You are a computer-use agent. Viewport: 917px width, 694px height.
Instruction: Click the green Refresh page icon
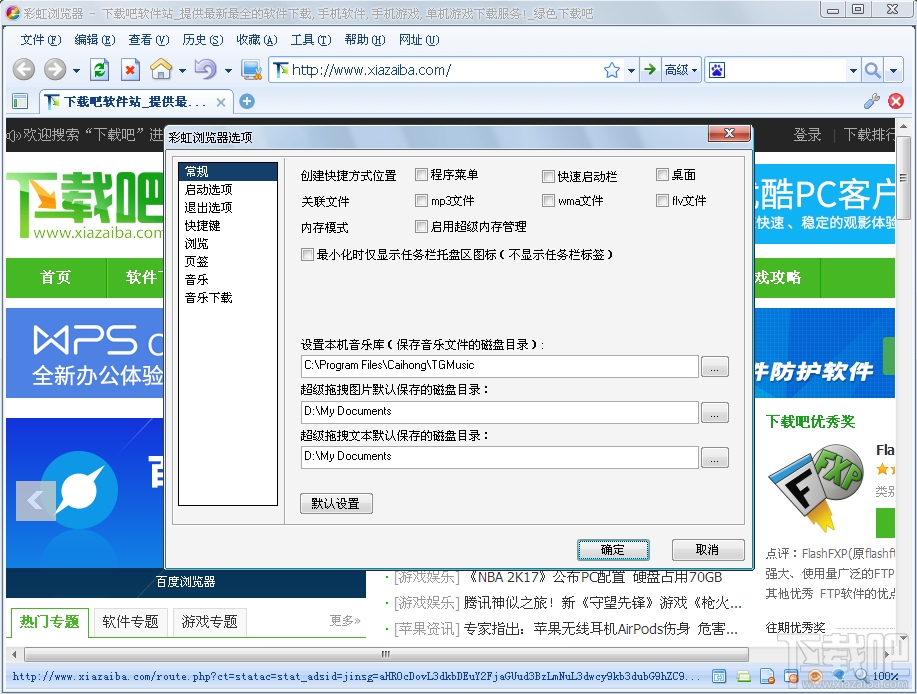(x=101, y=70)
